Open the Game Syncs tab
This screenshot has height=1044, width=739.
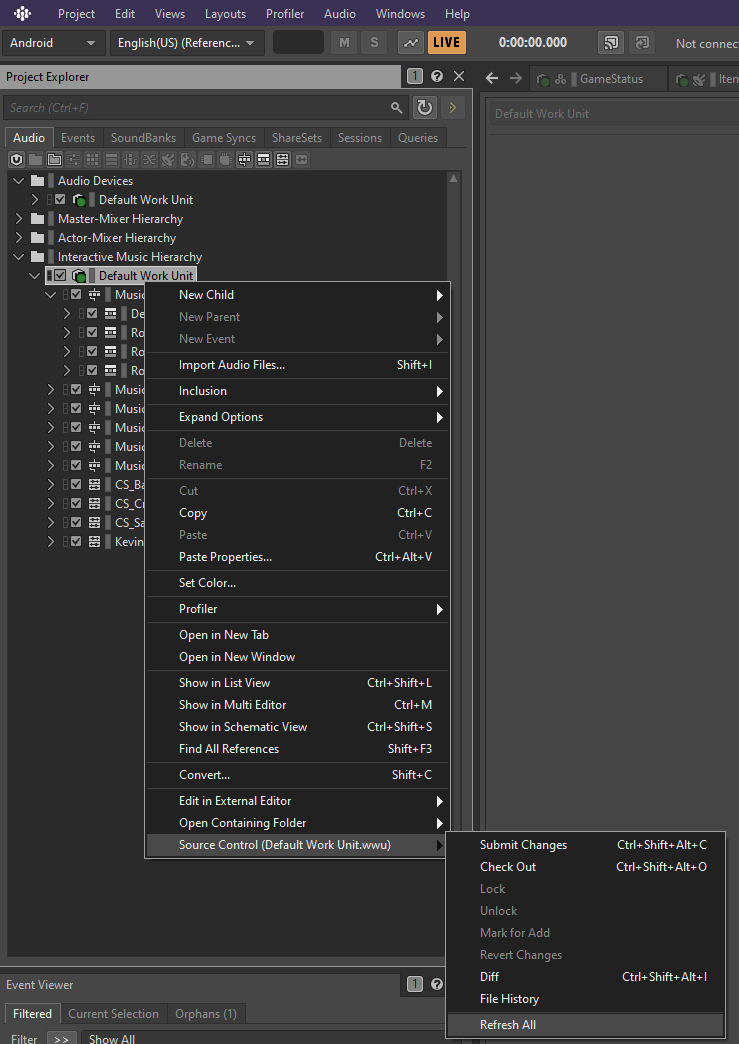pyautogui.click(x=224, y=138)
